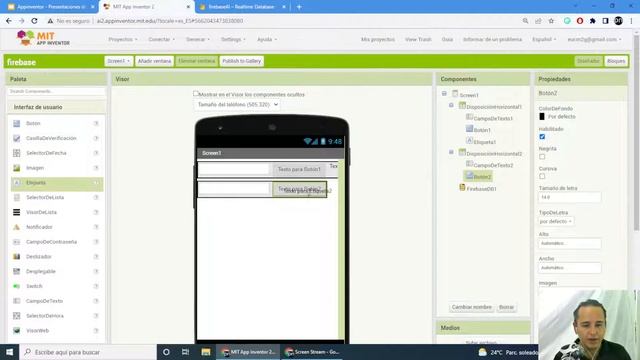
Task: Switch to the Firebase Realtime Database tab
Action: pyautogui.click(x=243, y=7)
